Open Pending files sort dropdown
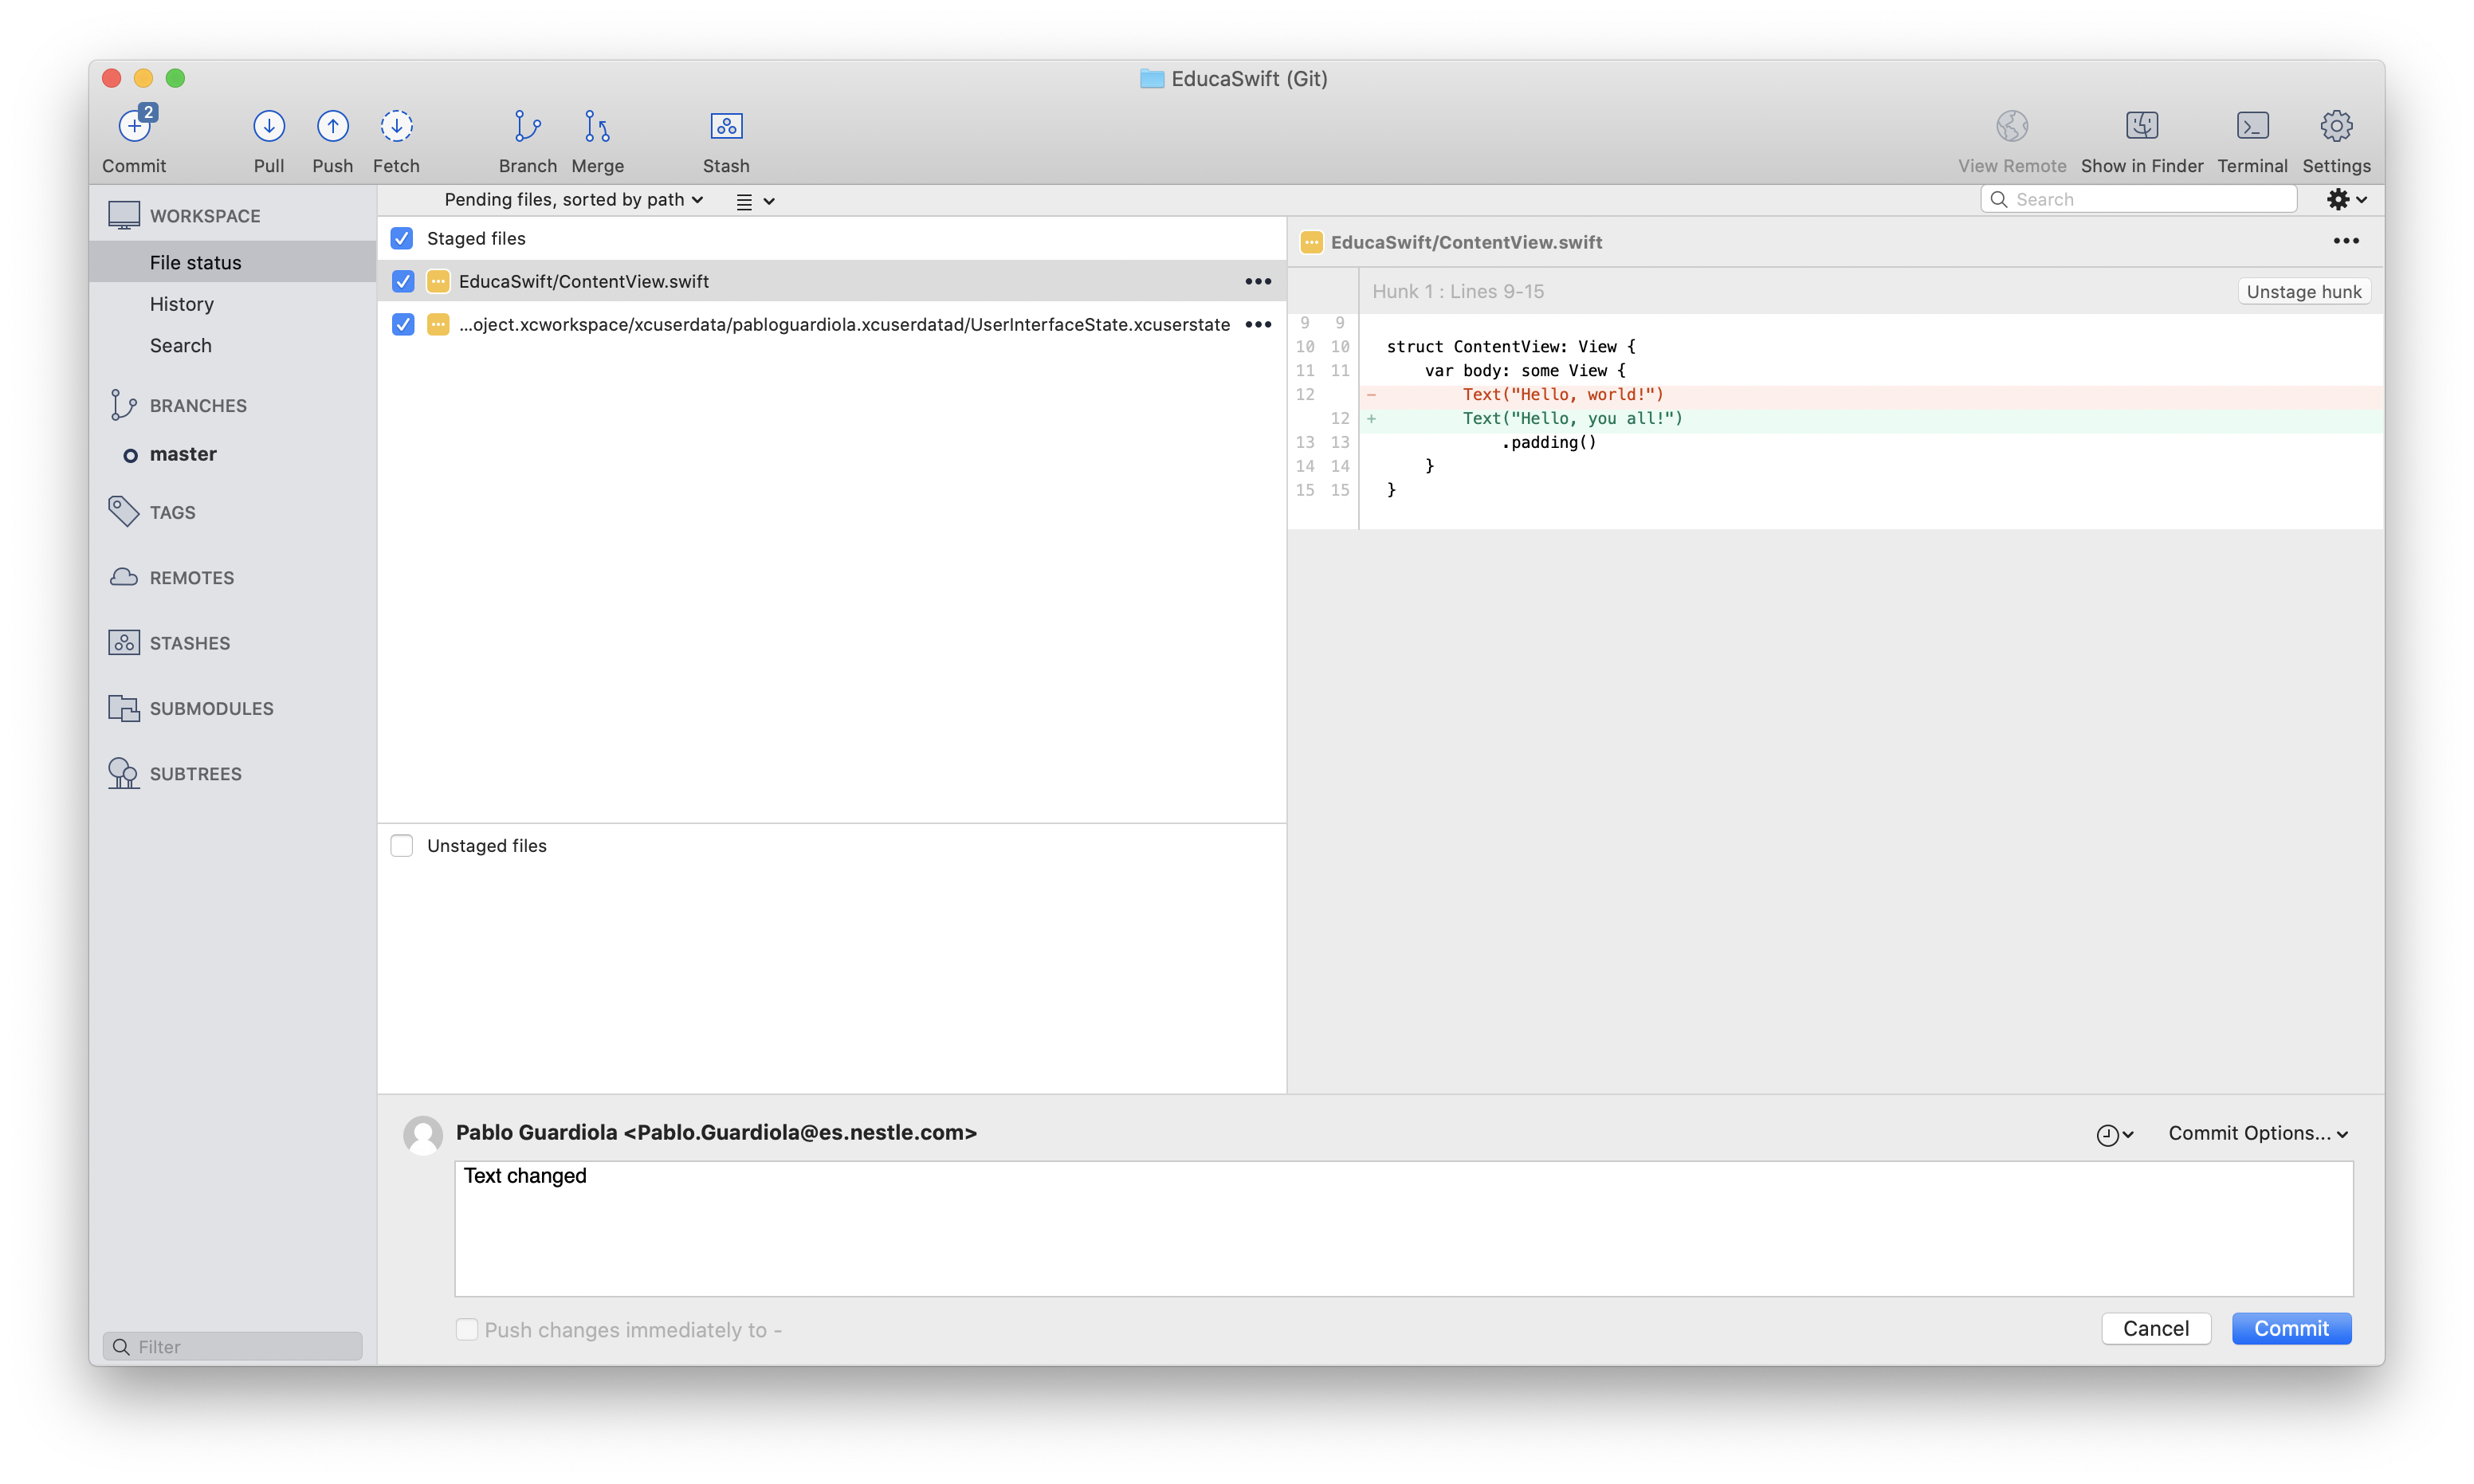This screenshot has height=1484, width=2474. coord(574,200)
